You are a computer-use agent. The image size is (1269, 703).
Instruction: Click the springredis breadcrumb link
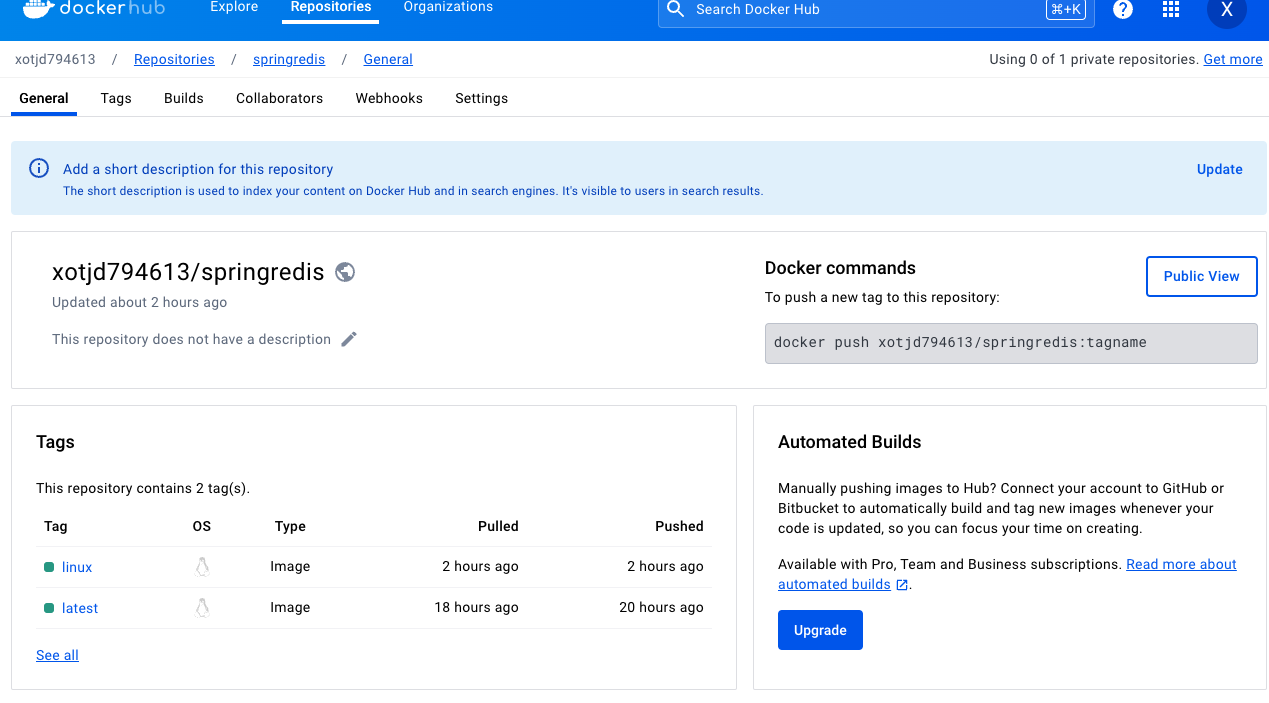coord(289,59)
